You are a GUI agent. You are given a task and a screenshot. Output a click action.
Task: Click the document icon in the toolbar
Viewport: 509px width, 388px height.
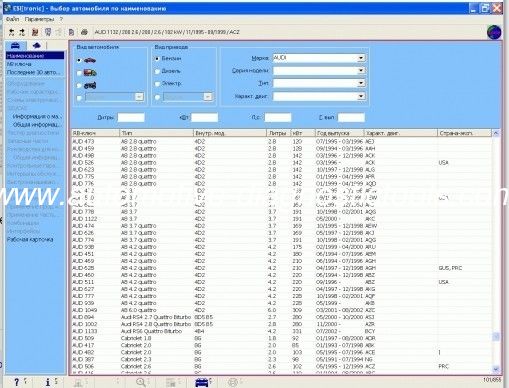pyautogui.click(x=71, y=32)
